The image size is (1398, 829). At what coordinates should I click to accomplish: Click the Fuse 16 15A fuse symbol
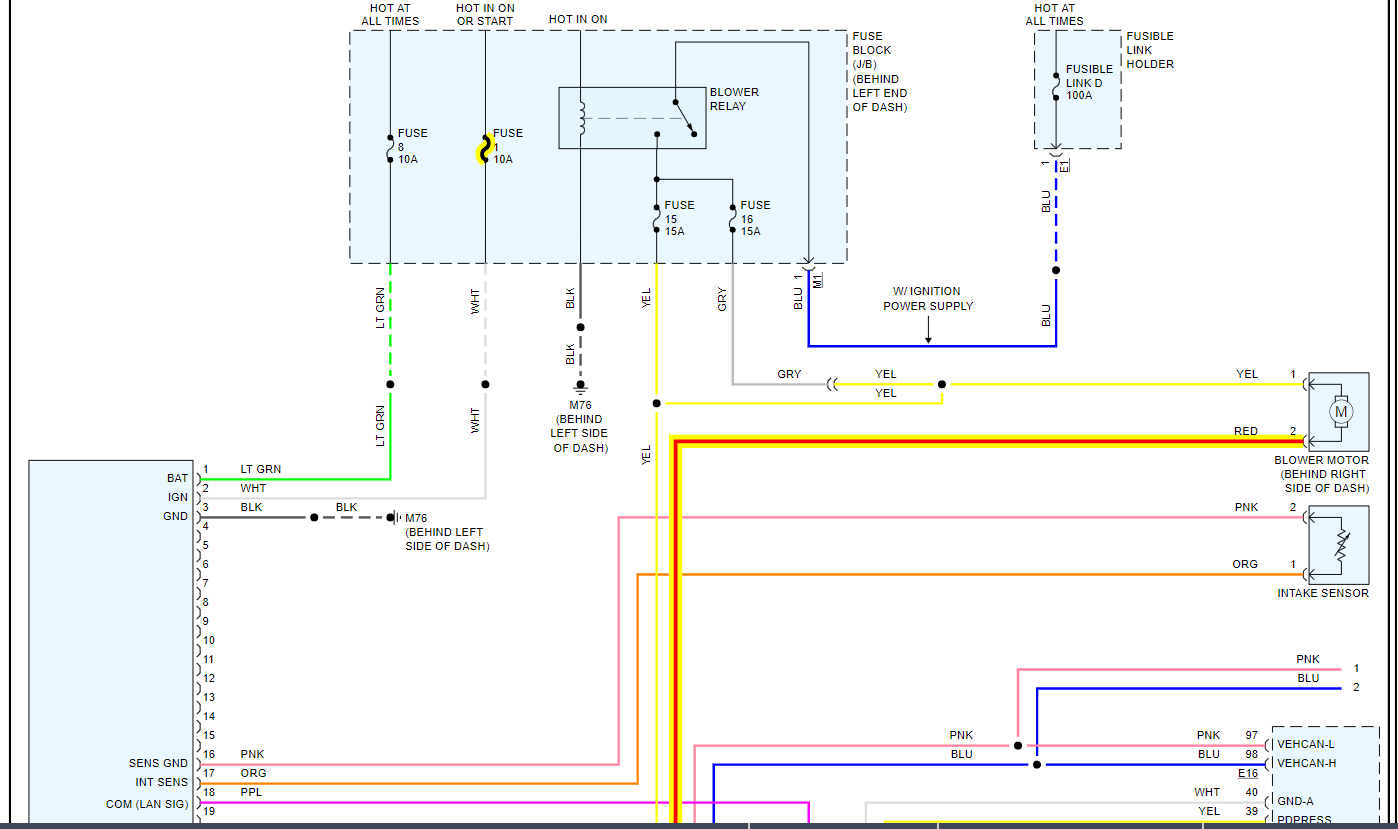pos(732,218)
